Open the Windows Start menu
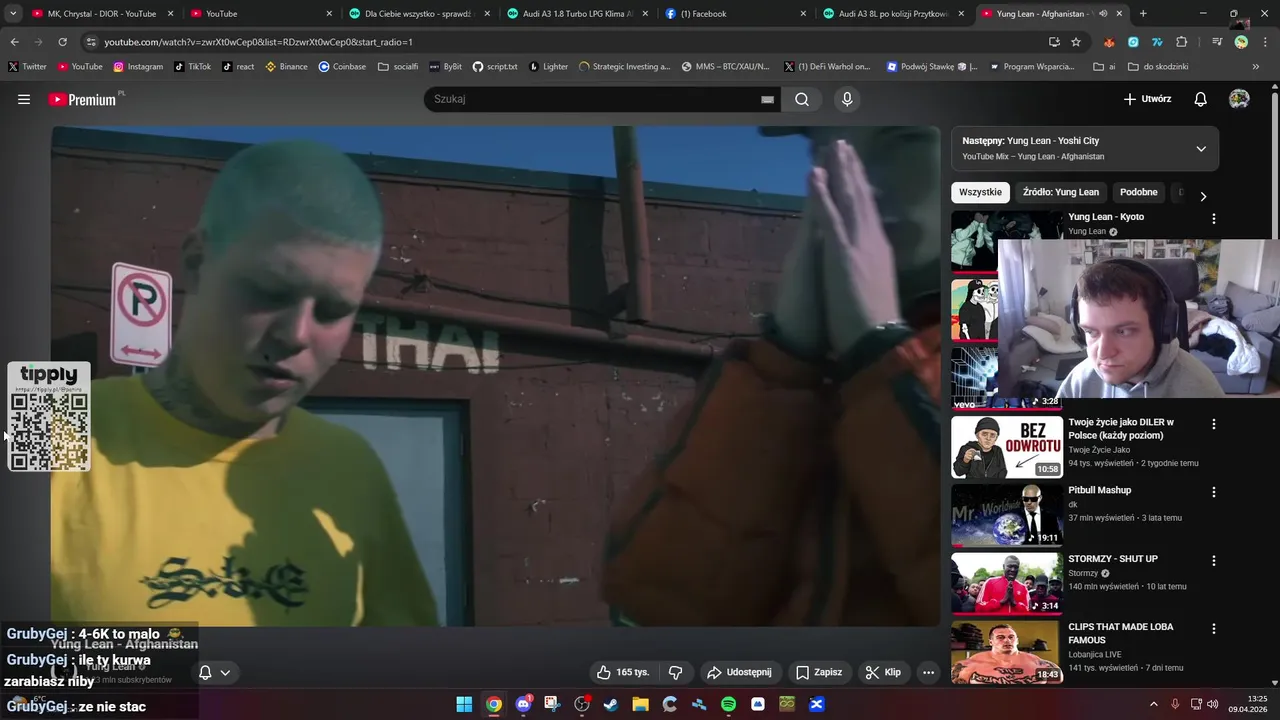1280x720 pixels. (x=464, y=704)
